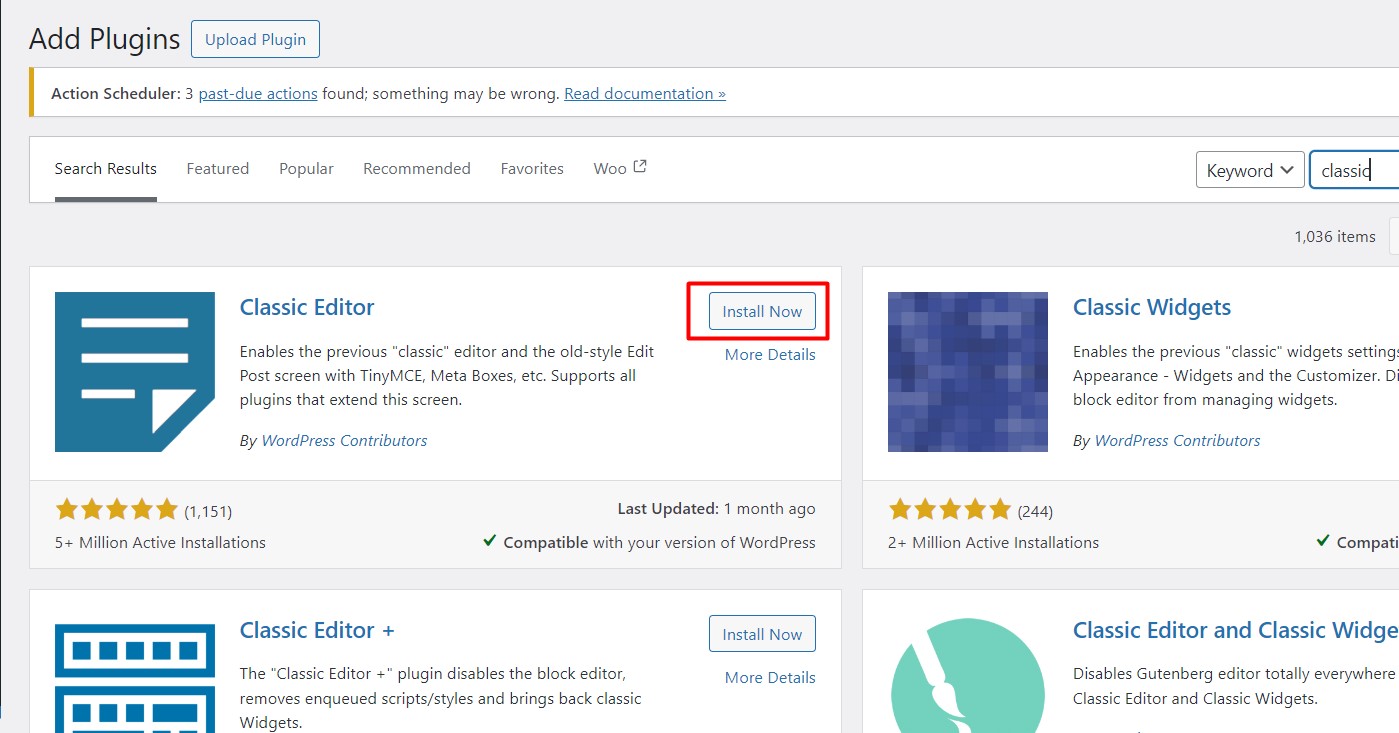This screenshot has width=1399, height=733.
Task: Switch to the Search Results tab
Action: 106,168
